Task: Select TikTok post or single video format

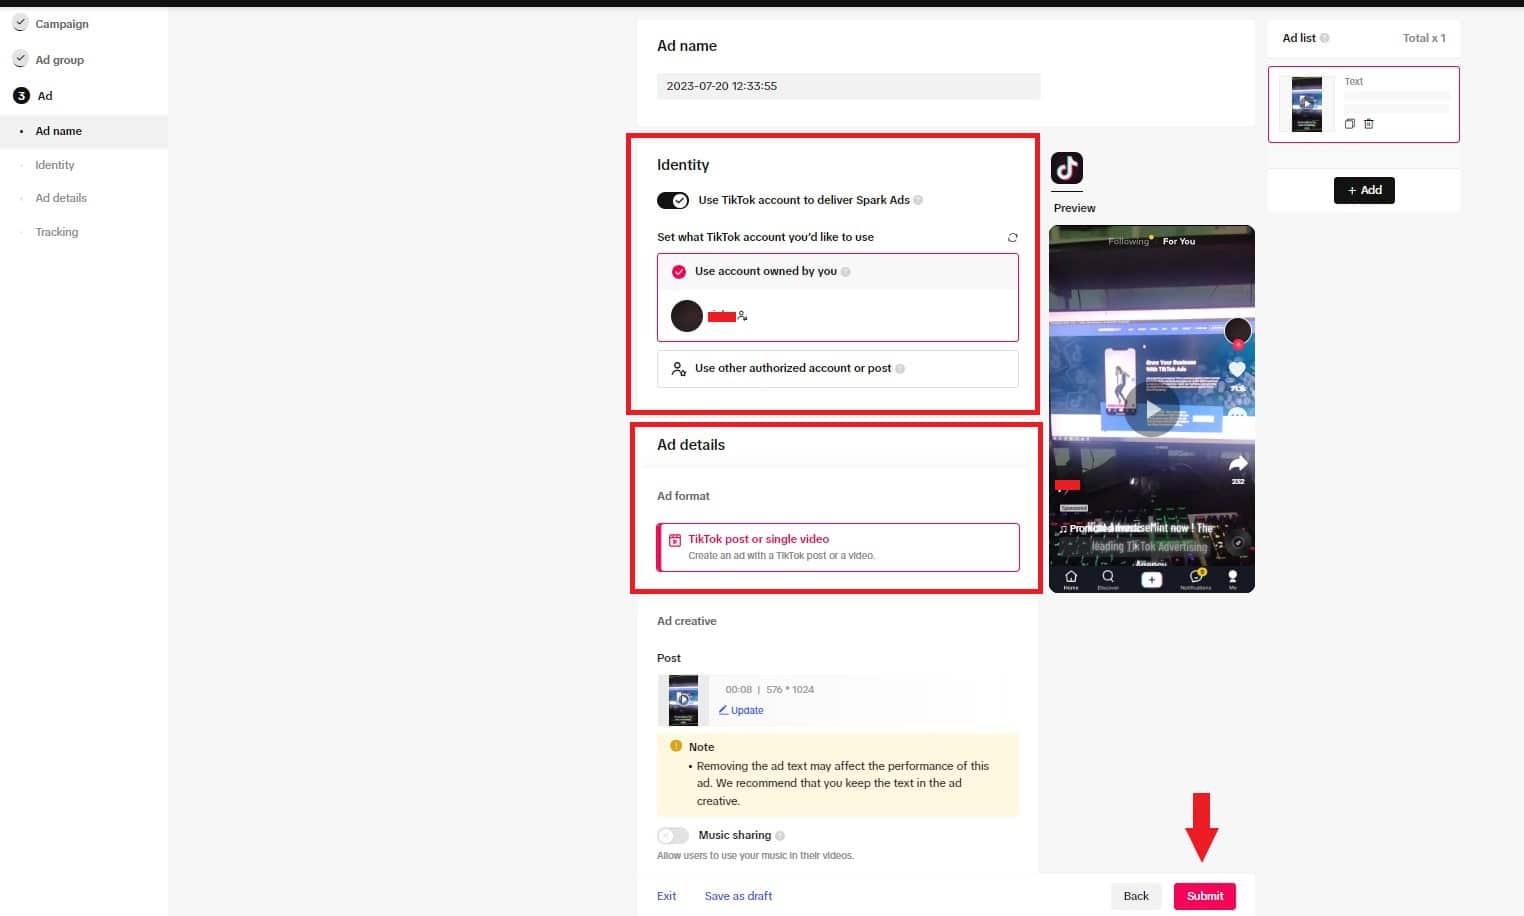Action: [838, 547]
